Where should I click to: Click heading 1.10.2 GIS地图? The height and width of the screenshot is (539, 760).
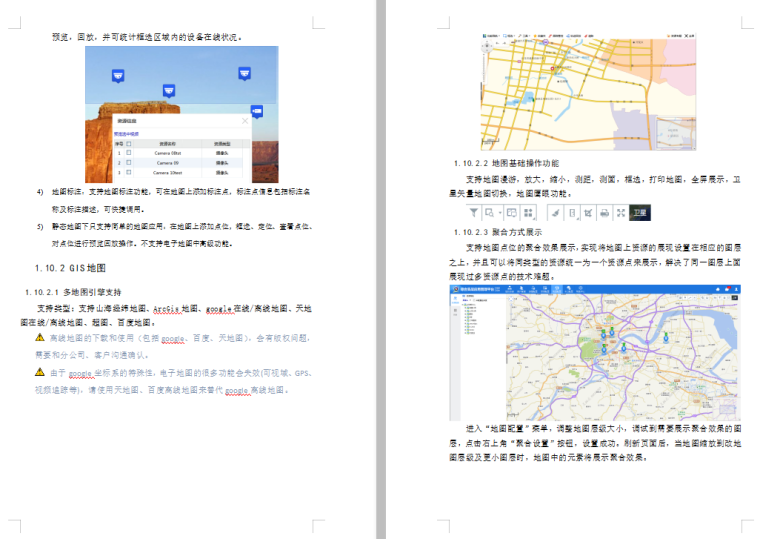click(69, 269)
